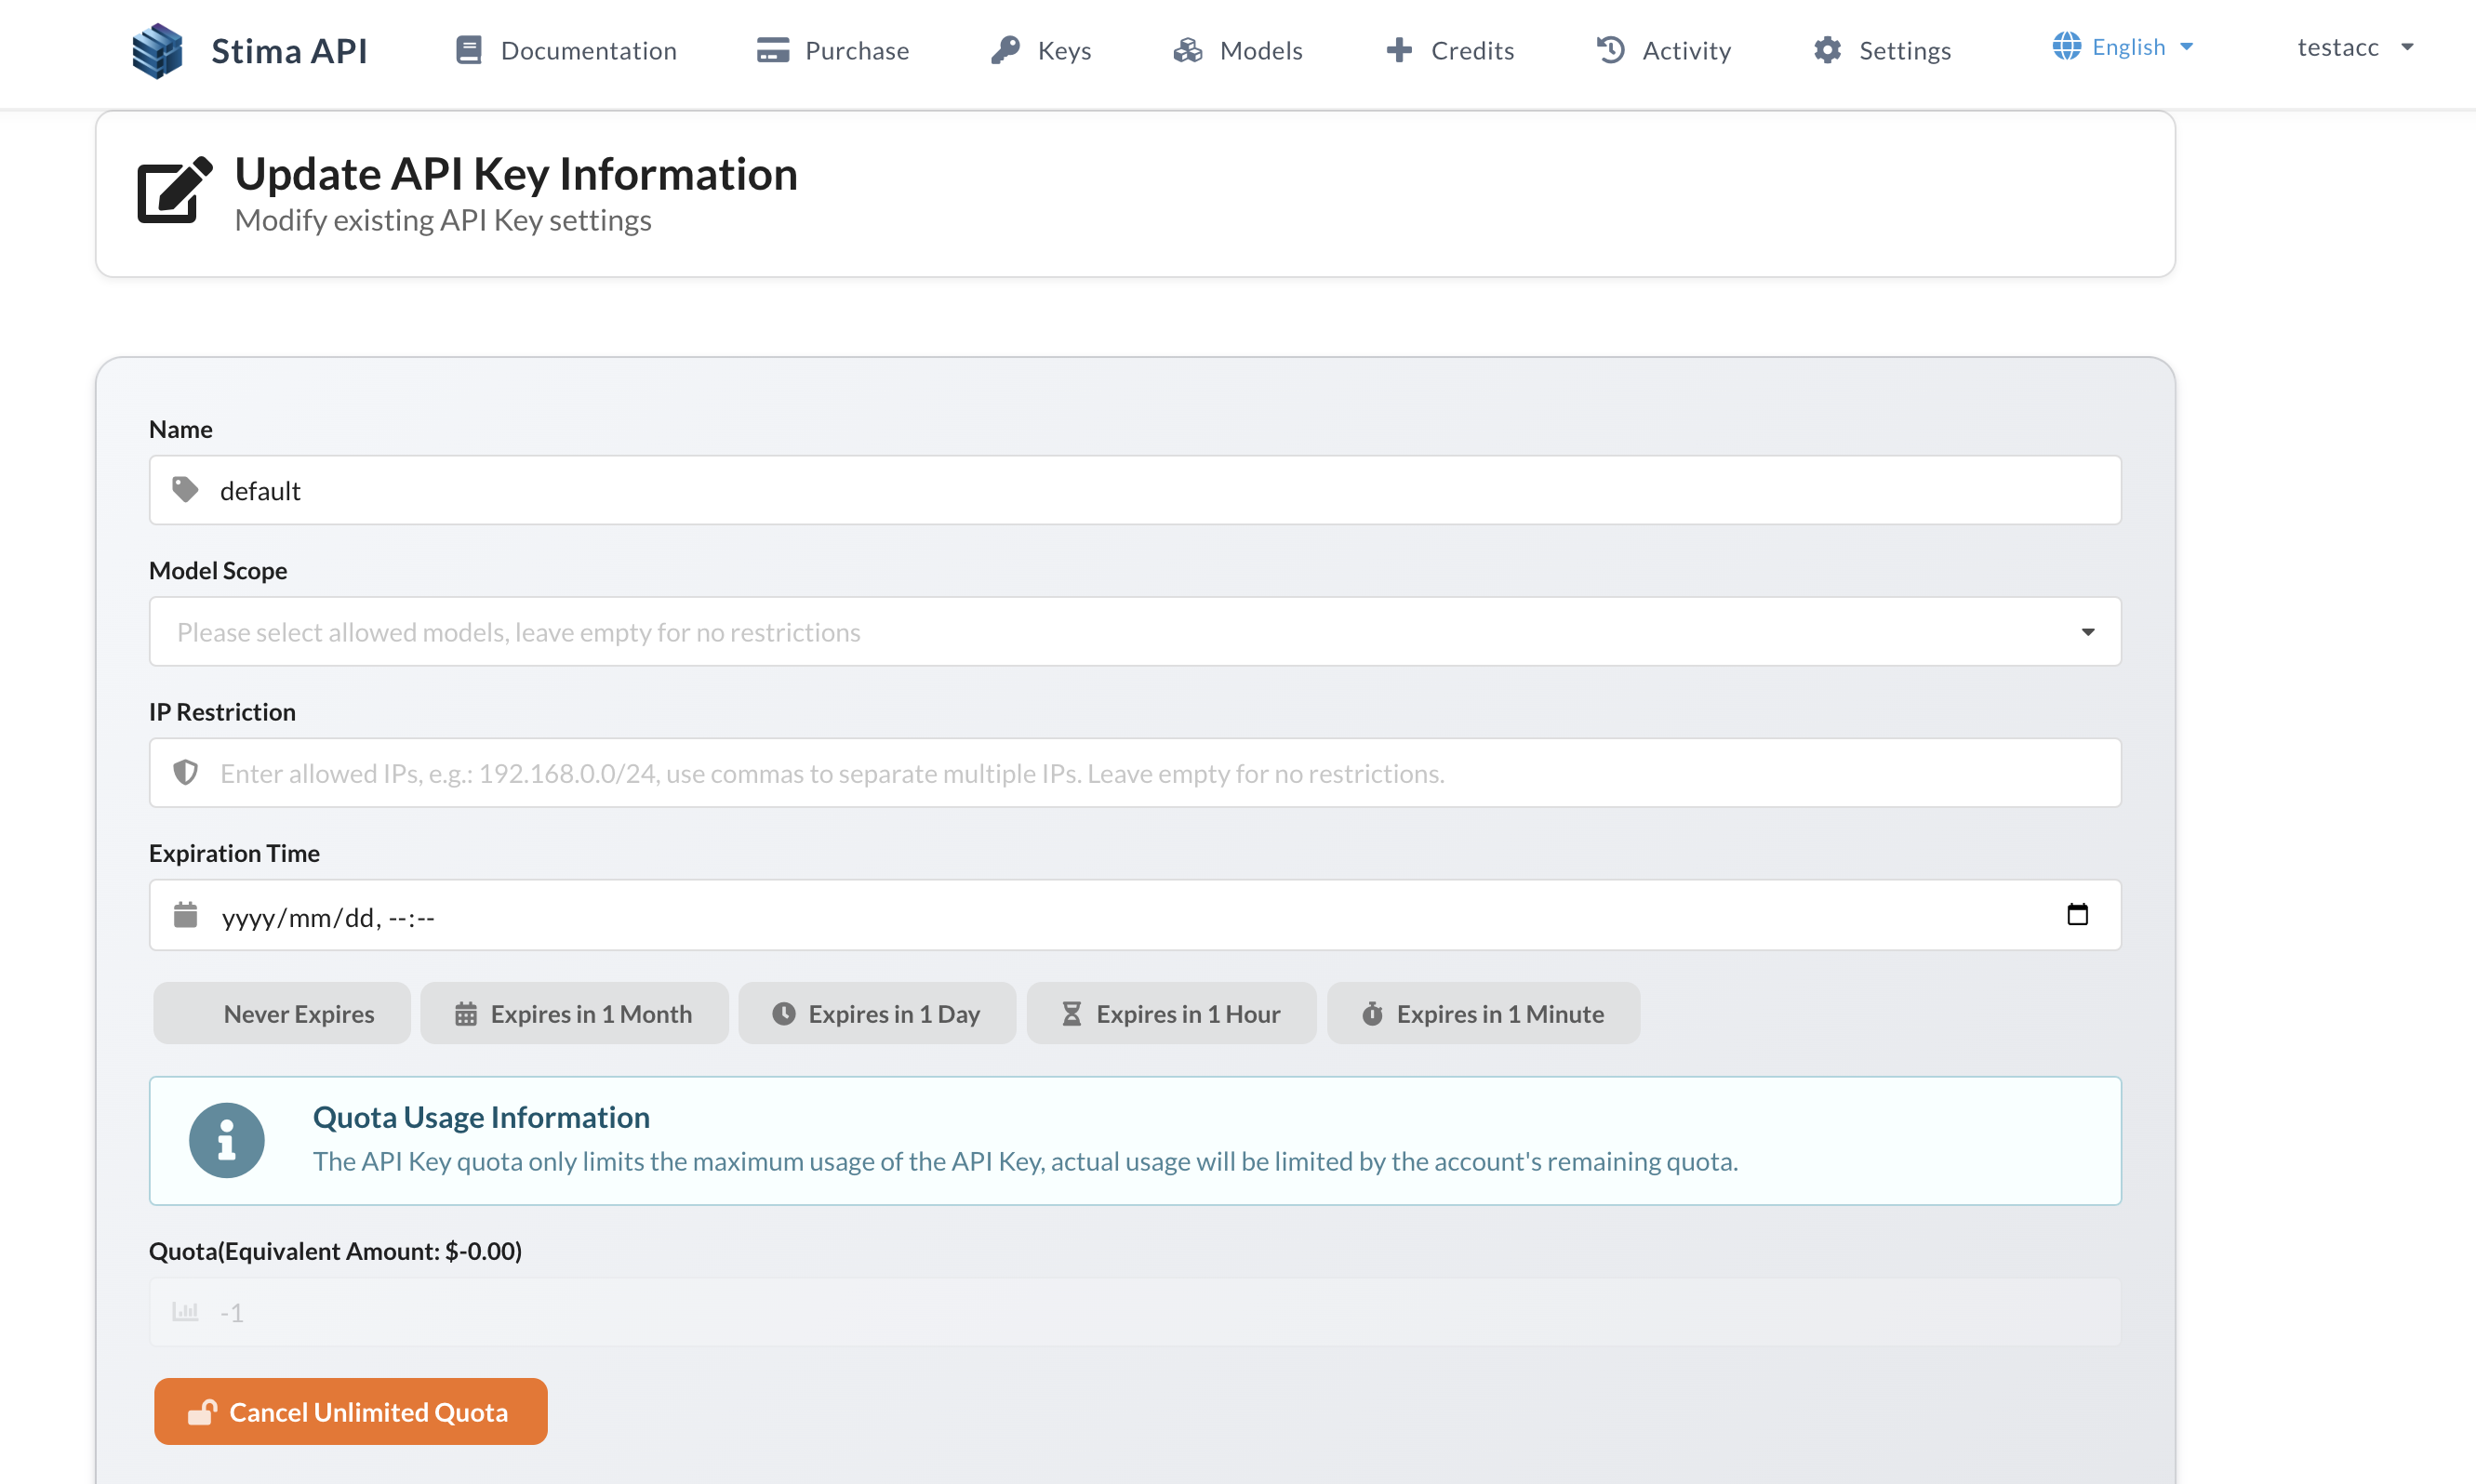Open the English language dropdown
The image size is (2476, 1484).
click(x=2123, y=47)
